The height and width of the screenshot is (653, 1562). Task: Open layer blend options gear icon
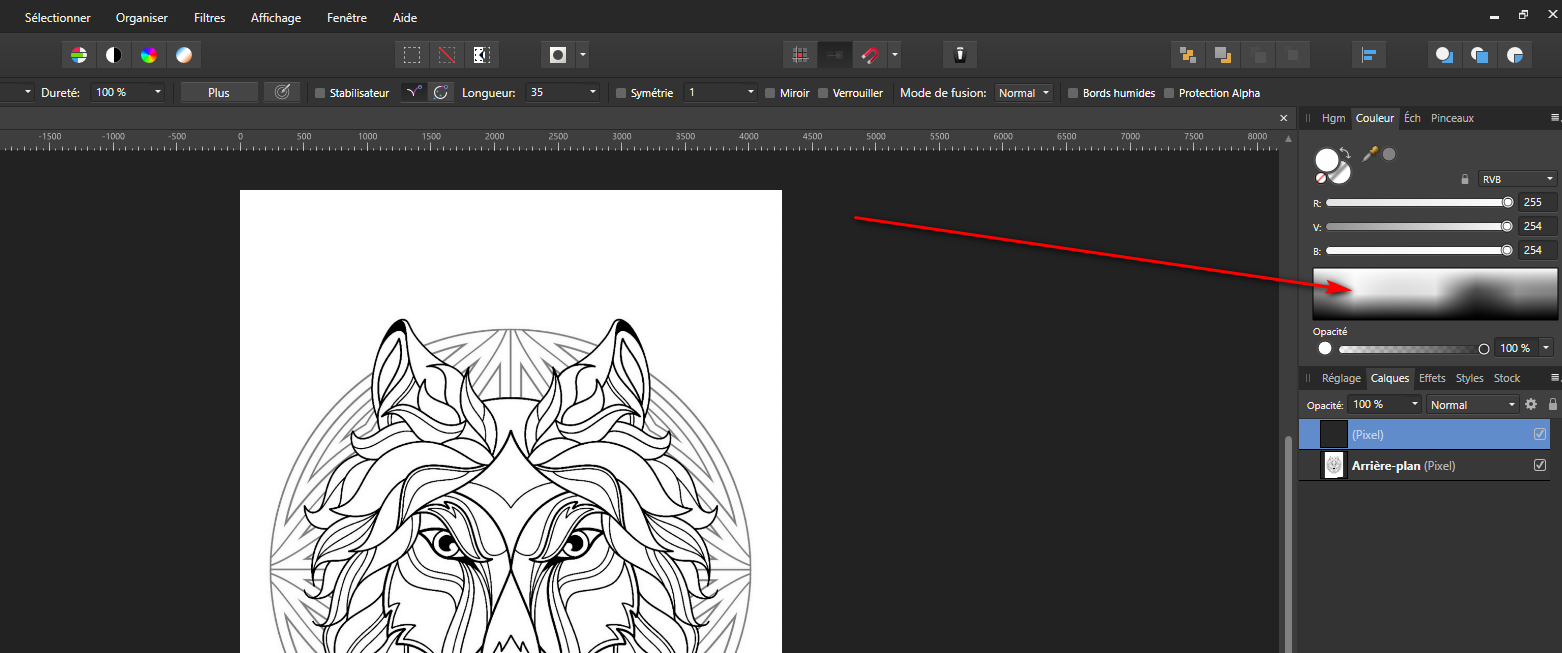click(x=1531, y=405)
